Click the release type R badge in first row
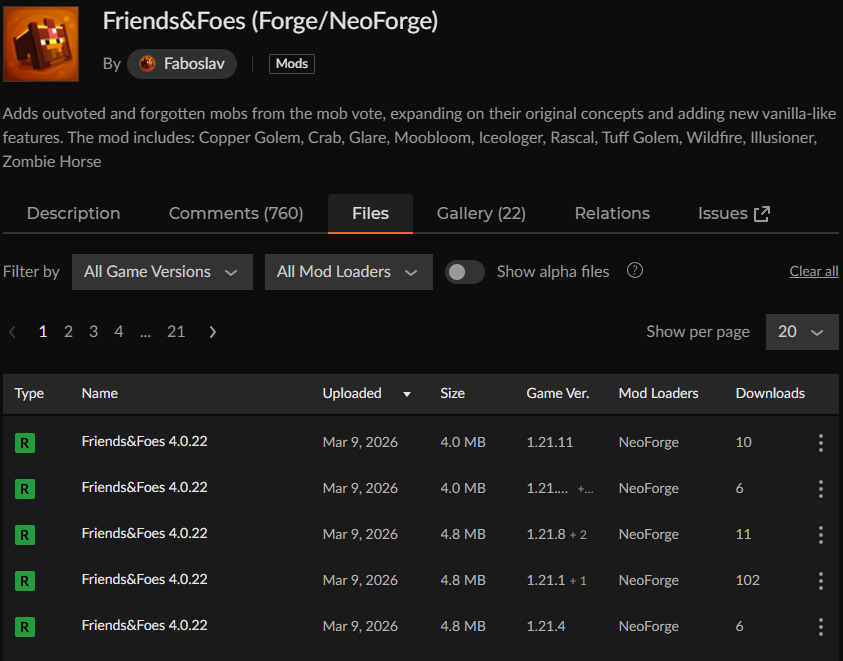 pos(25,443)
